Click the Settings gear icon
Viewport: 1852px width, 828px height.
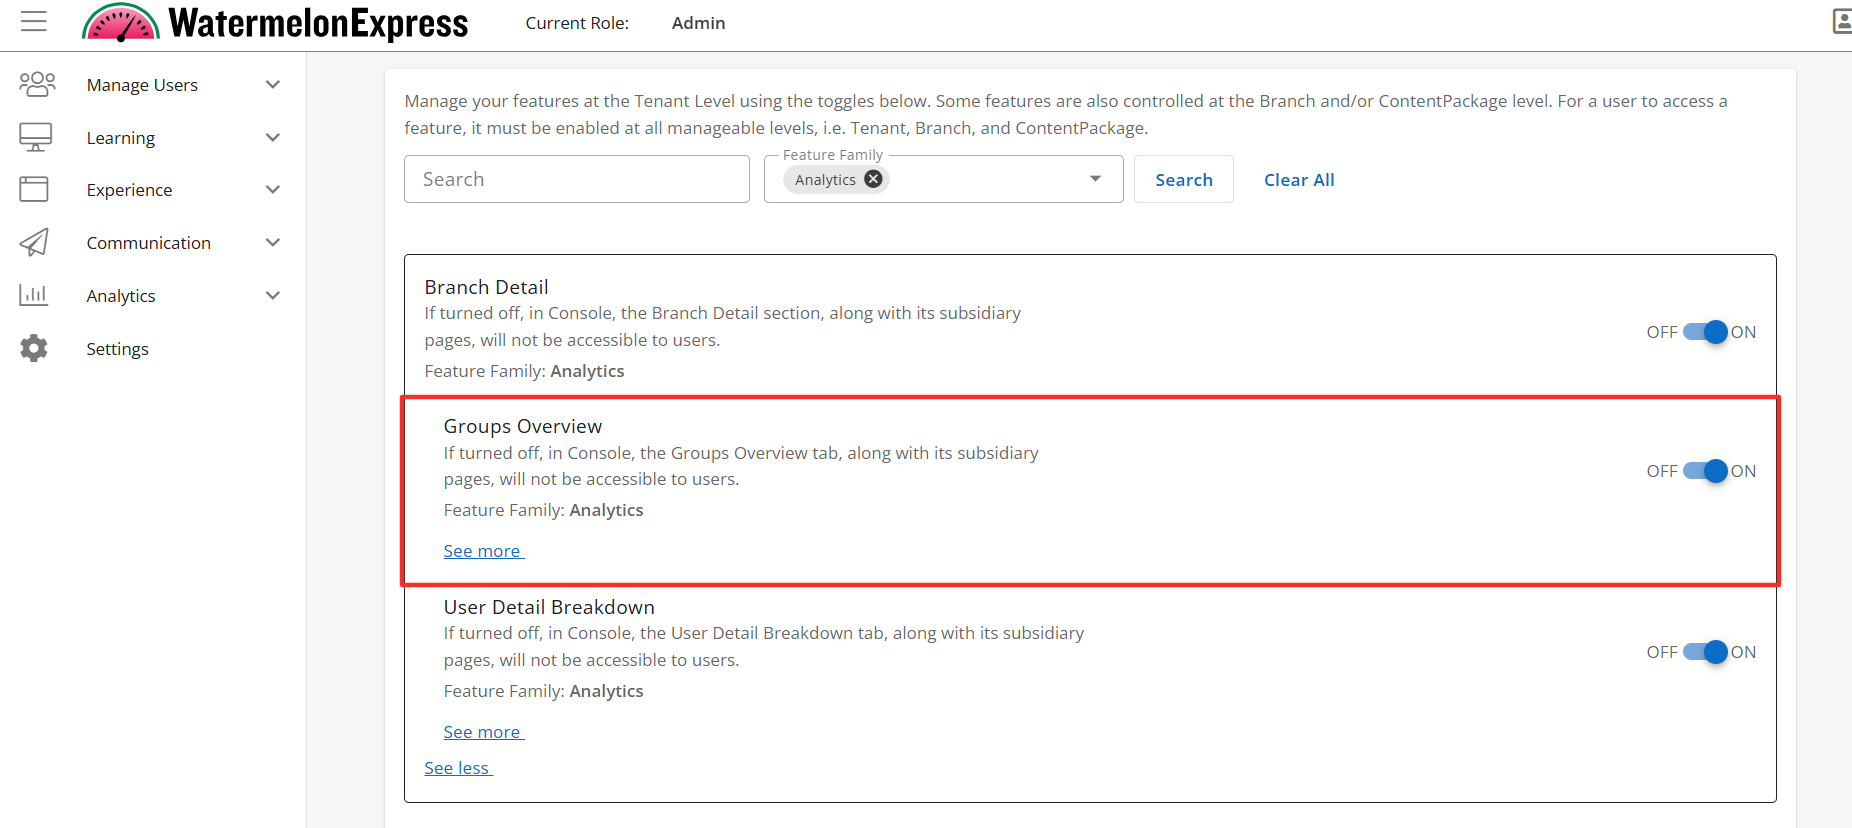pyautogui.click(x=34, y=348)
